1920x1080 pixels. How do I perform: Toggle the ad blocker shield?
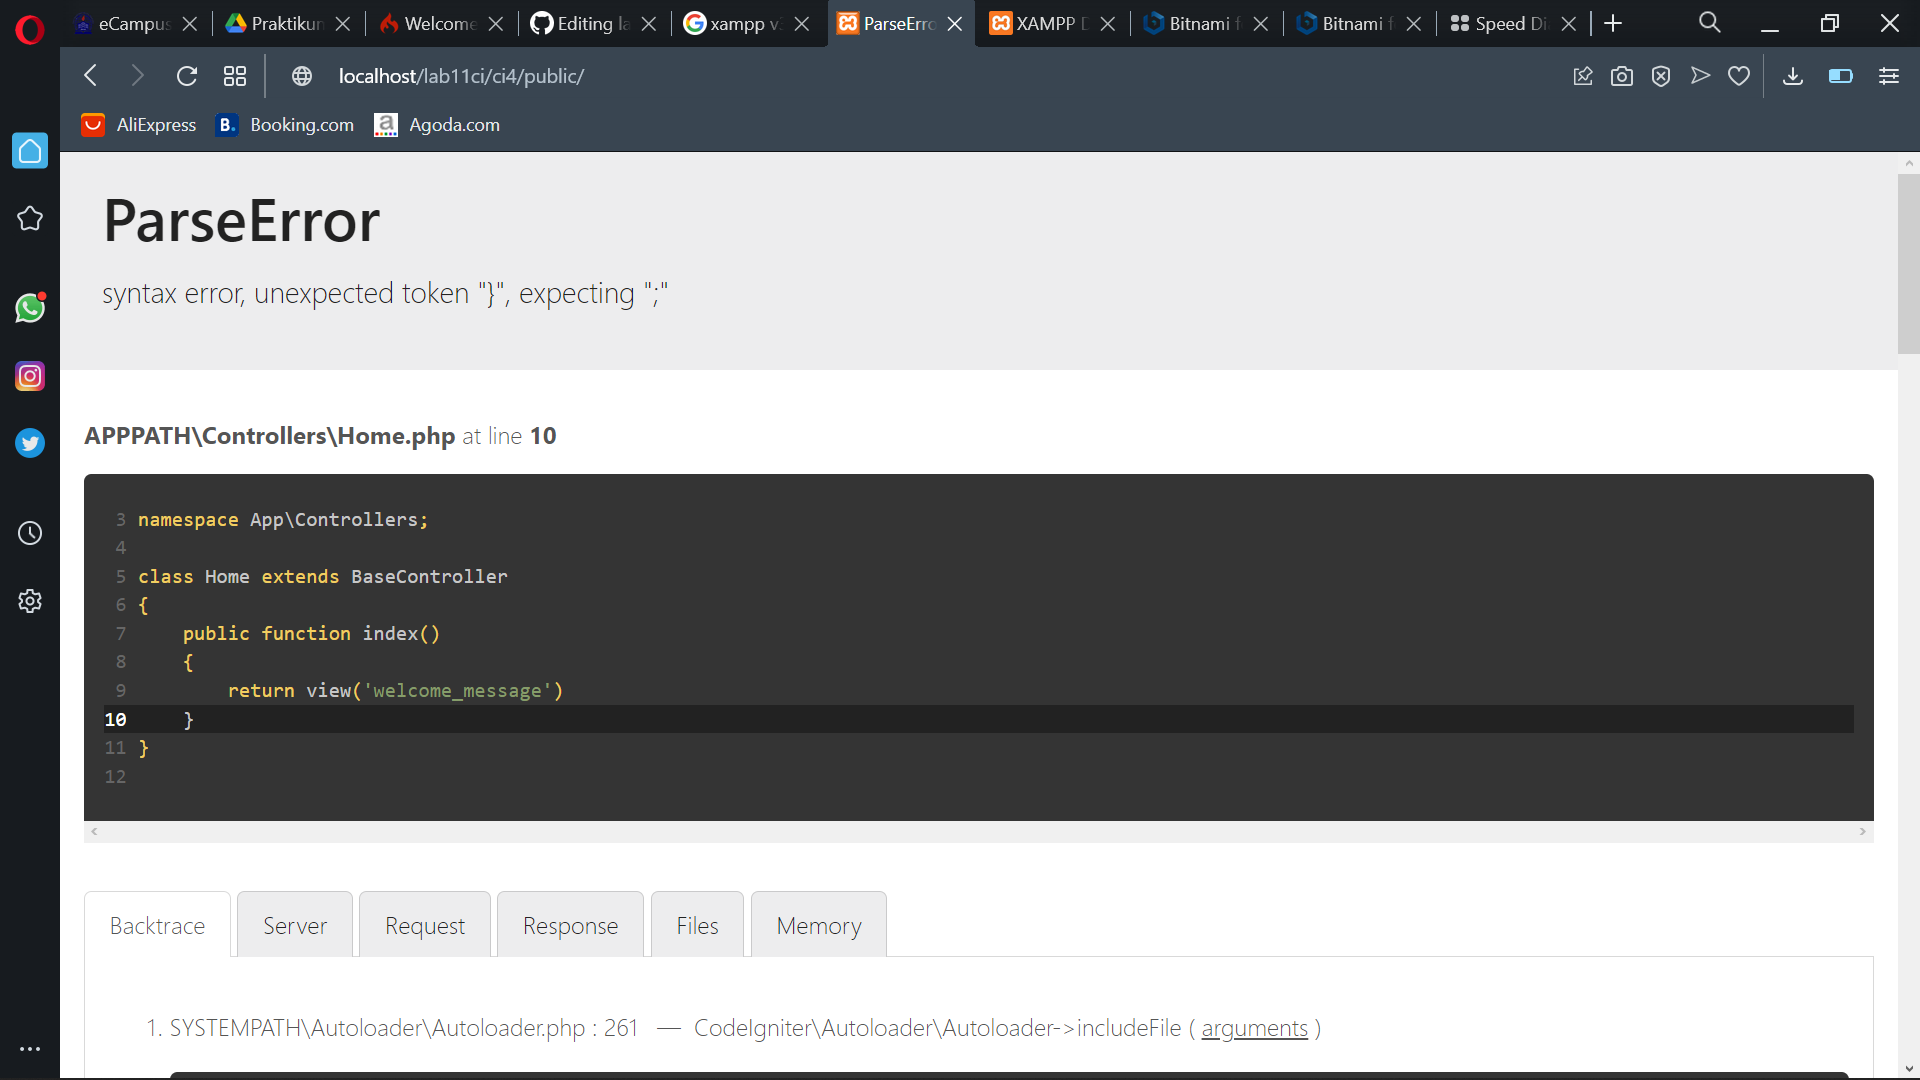[x=1661, y=76]
